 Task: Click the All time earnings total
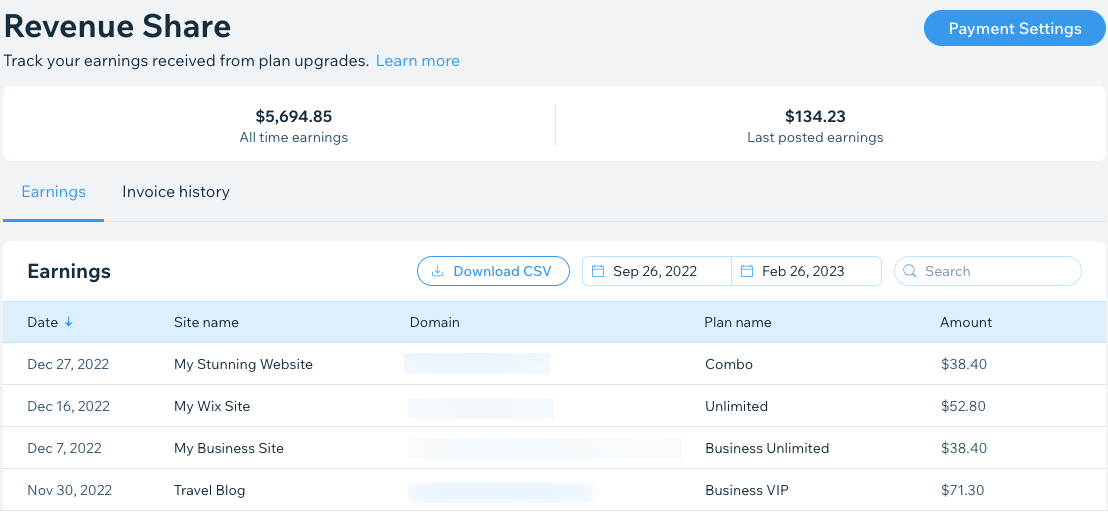293,117
